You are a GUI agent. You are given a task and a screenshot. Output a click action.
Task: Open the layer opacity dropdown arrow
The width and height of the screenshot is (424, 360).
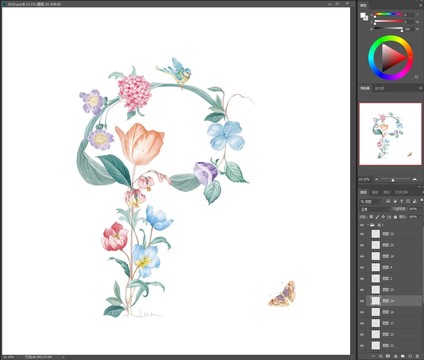coord(421,209)
